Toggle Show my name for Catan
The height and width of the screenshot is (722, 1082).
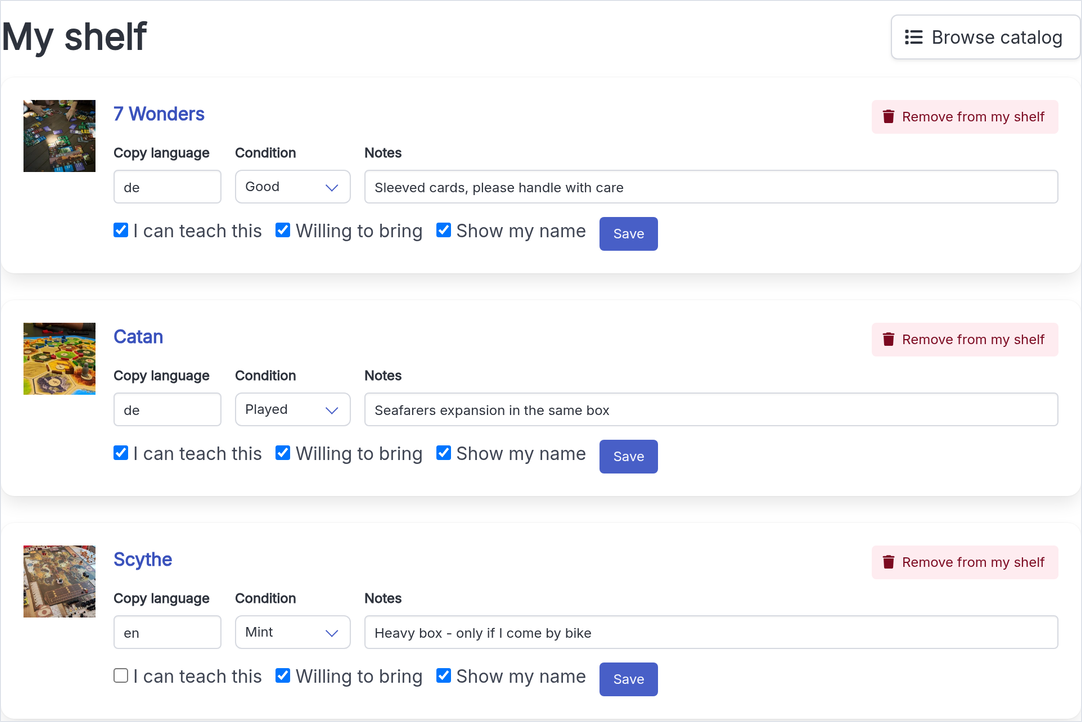click(444, 453)
